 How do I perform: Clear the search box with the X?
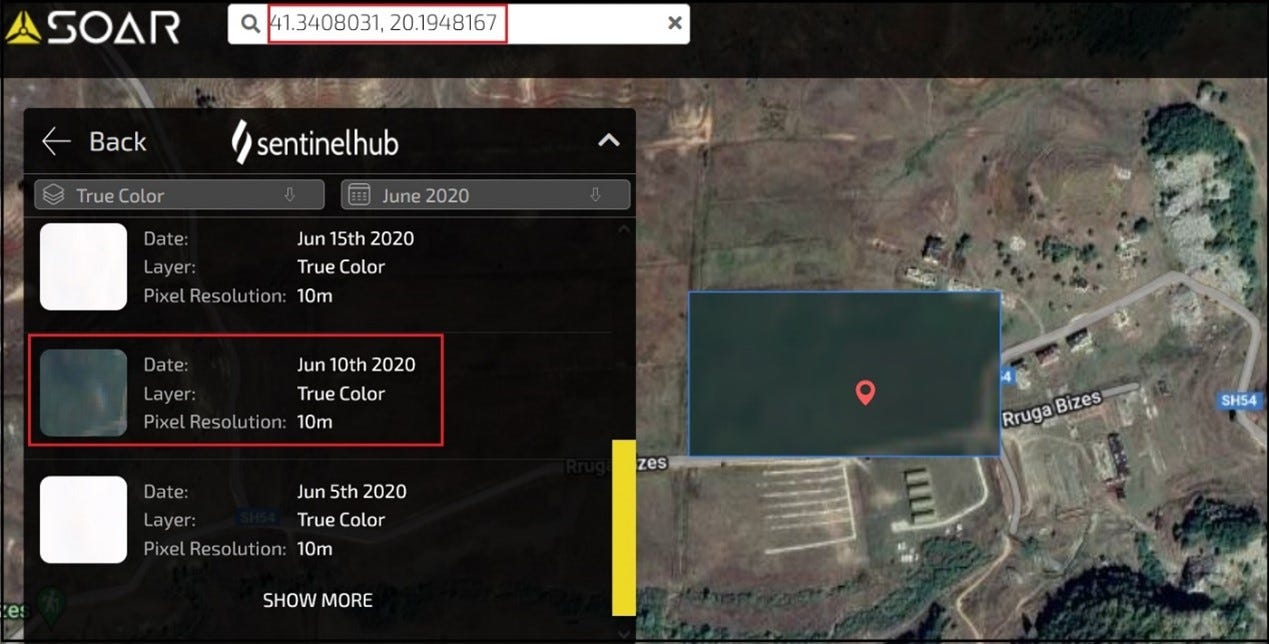tap(675, 23)
